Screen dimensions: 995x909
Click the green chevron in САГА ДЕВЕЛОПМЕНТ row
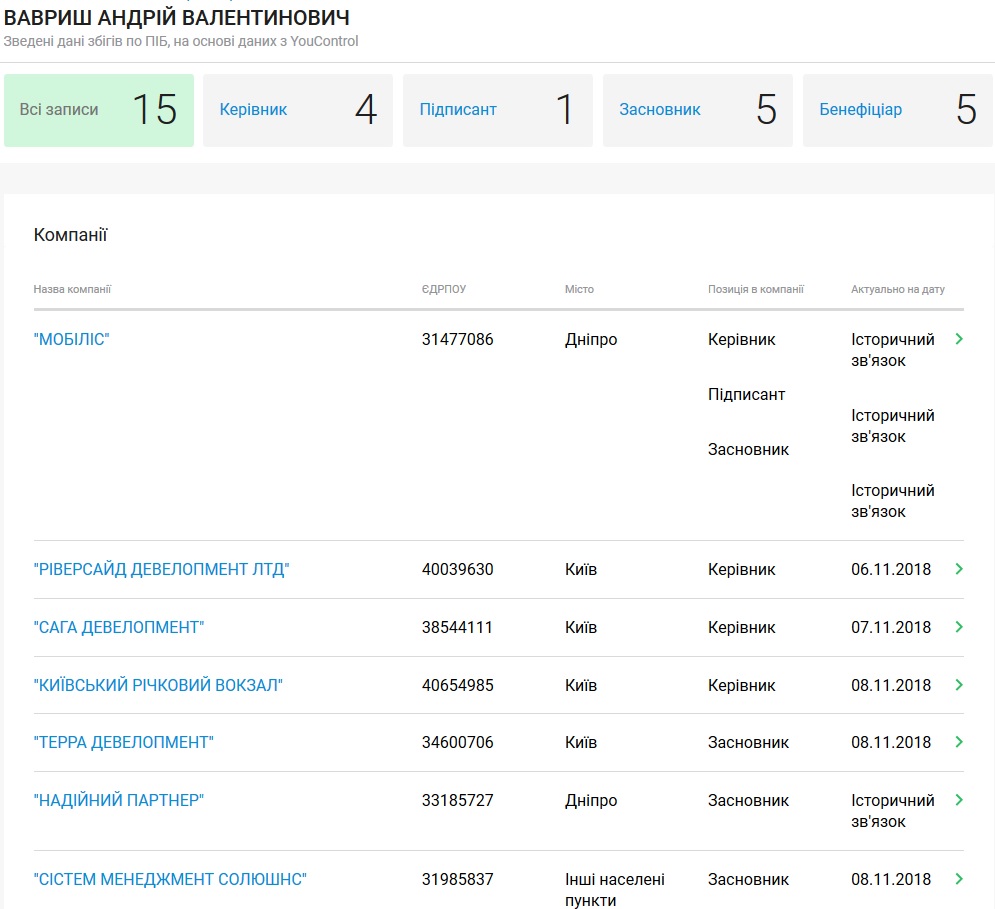959,627
